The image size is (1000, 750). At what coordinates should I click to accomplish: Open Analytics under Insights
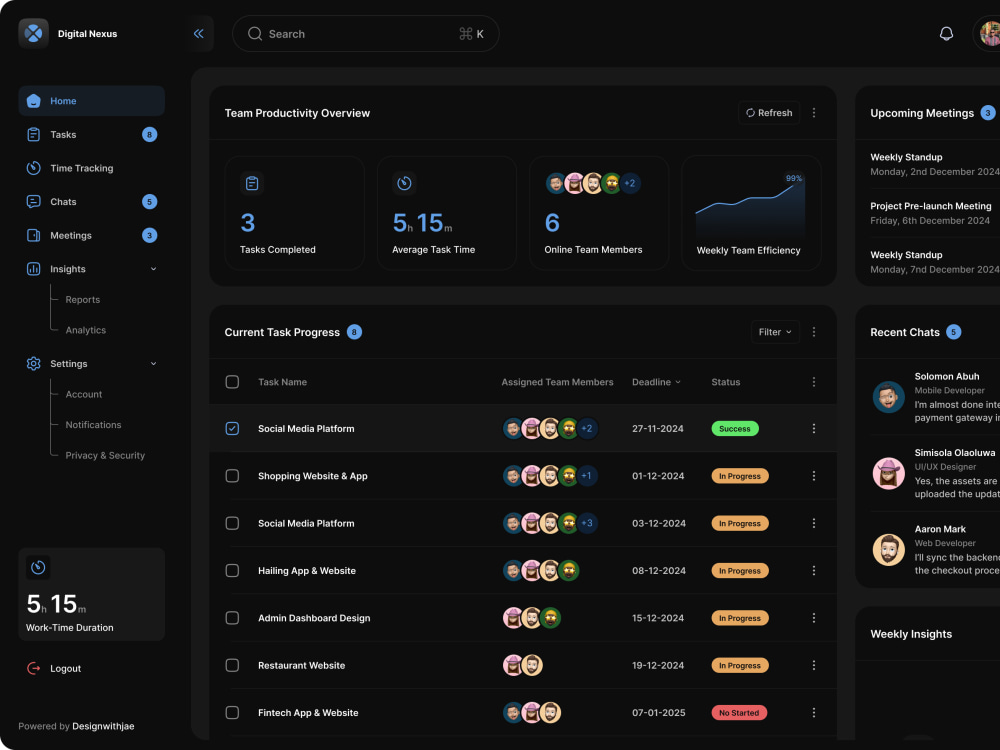pyautogui.click(x=85, y=330)
